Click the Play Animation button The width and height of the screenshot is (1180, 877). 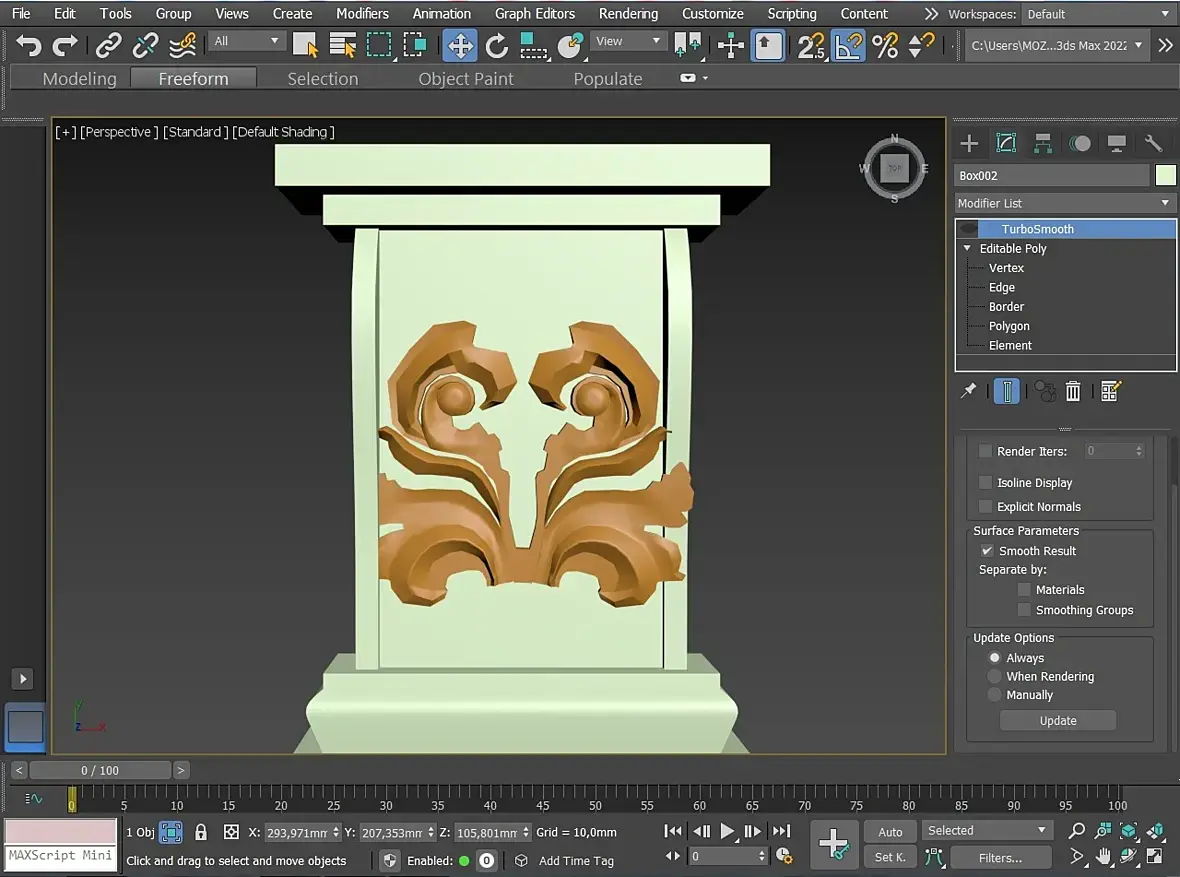click(x=727, y=830)
